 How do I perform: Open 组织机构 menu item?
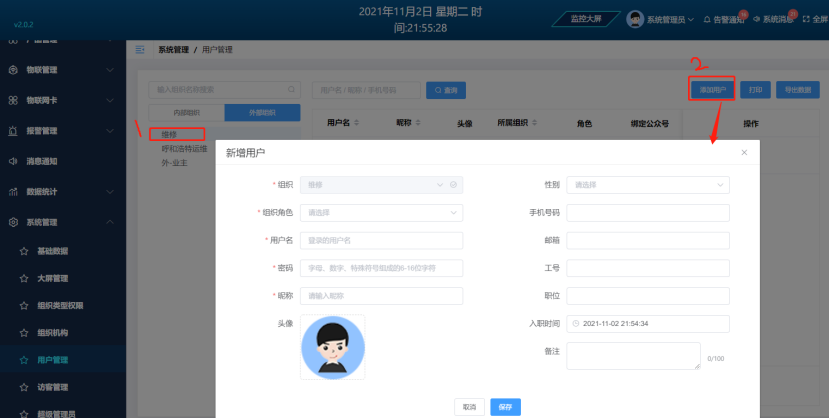click(x=52, y=333)
